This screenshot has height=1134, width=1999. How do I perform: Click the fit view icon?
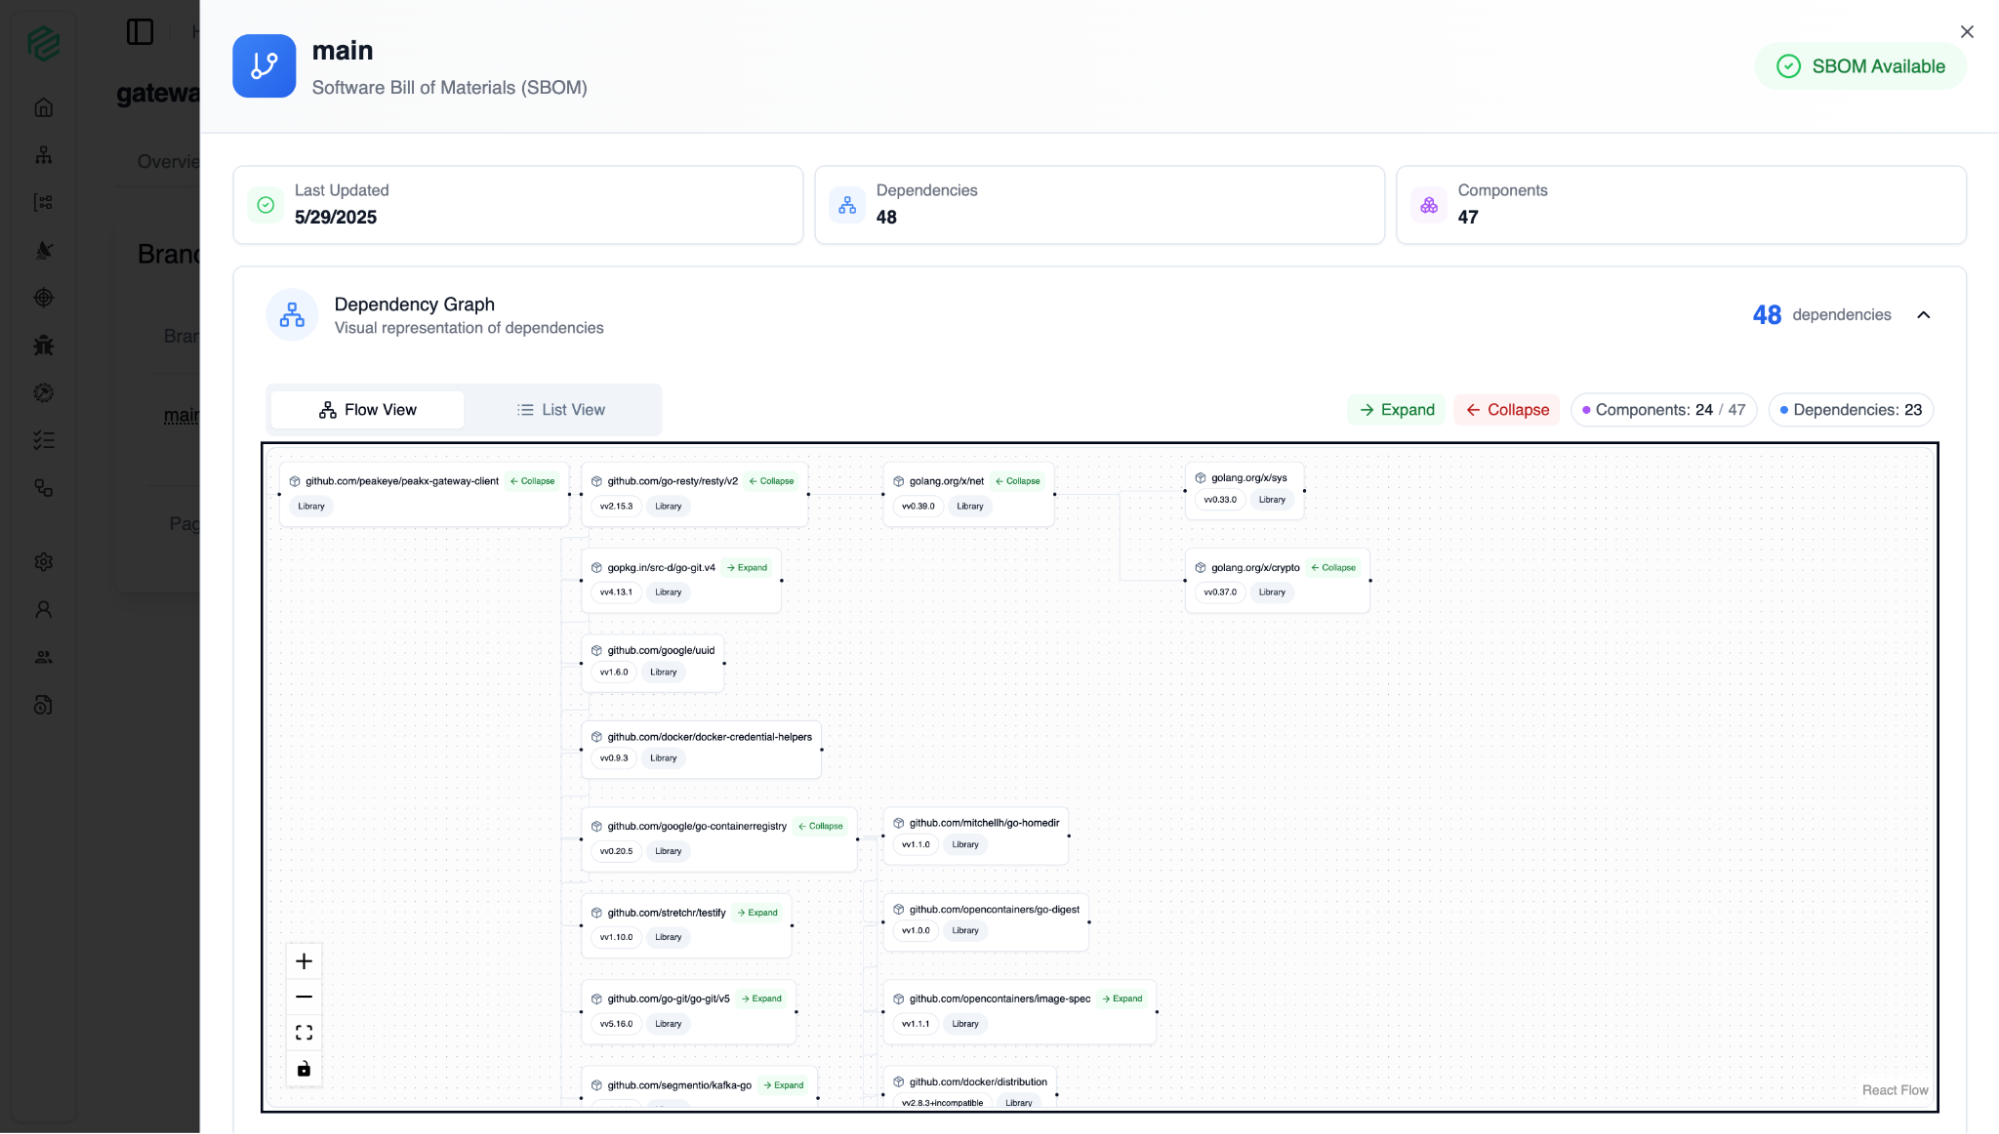coord(304,1033)
